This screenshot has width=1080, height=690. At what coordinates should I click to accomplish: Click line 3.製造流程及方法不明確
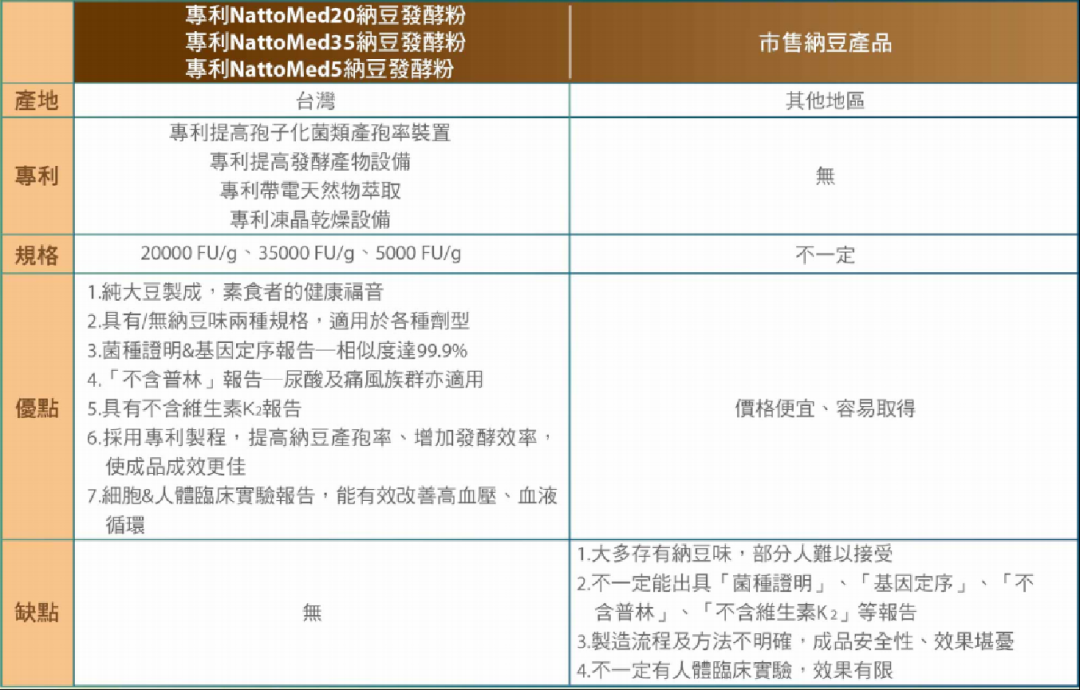coord(796,641)
